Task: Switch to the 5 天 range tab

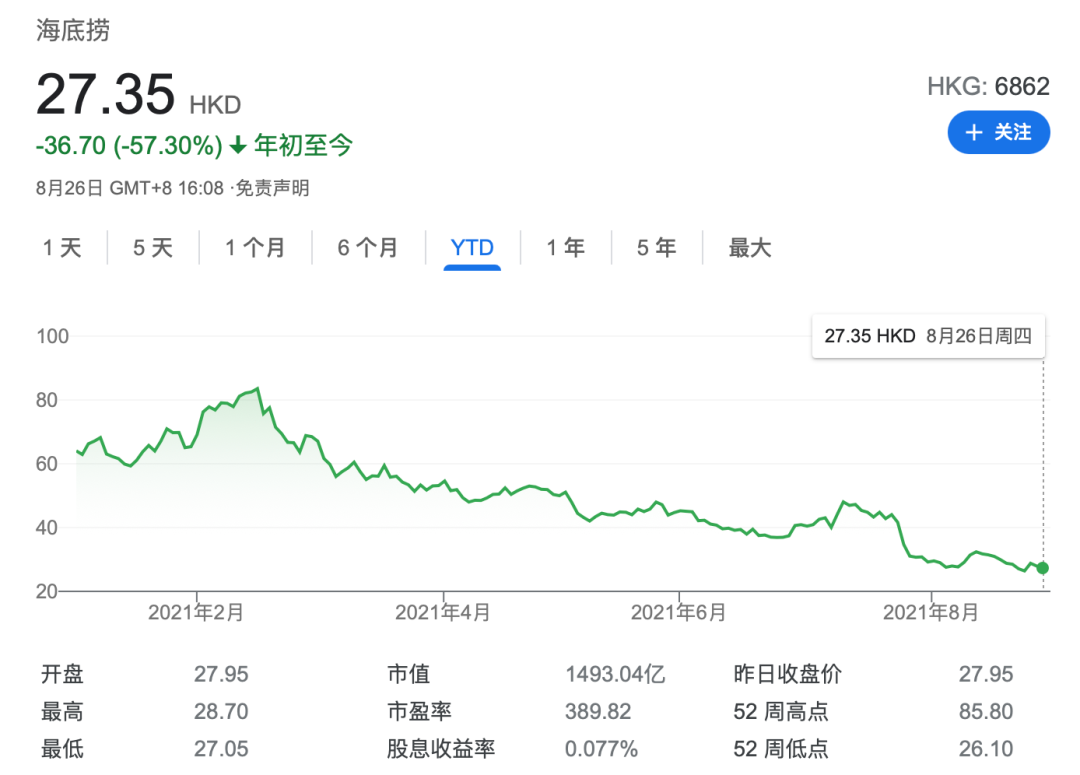Action: coord(153,247)
